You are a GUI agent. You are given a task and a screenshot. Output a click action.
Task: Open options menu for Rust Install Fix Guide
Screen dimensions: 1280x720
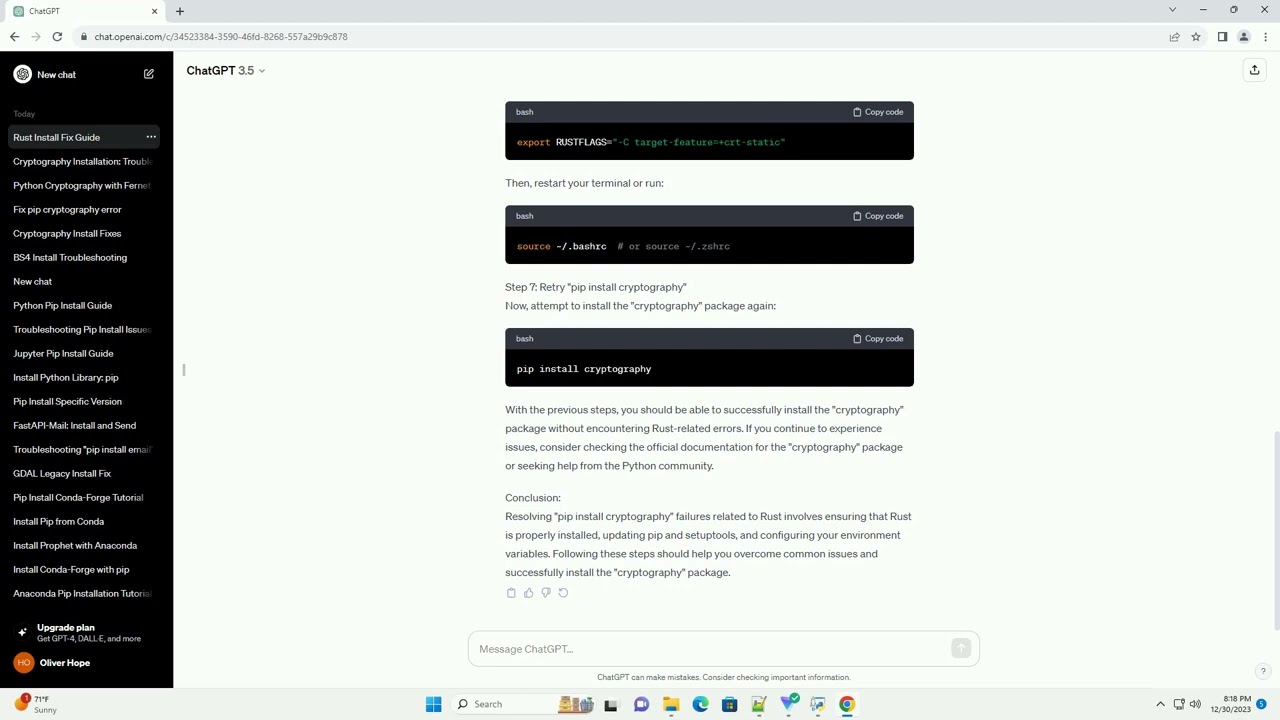(151, 137)
